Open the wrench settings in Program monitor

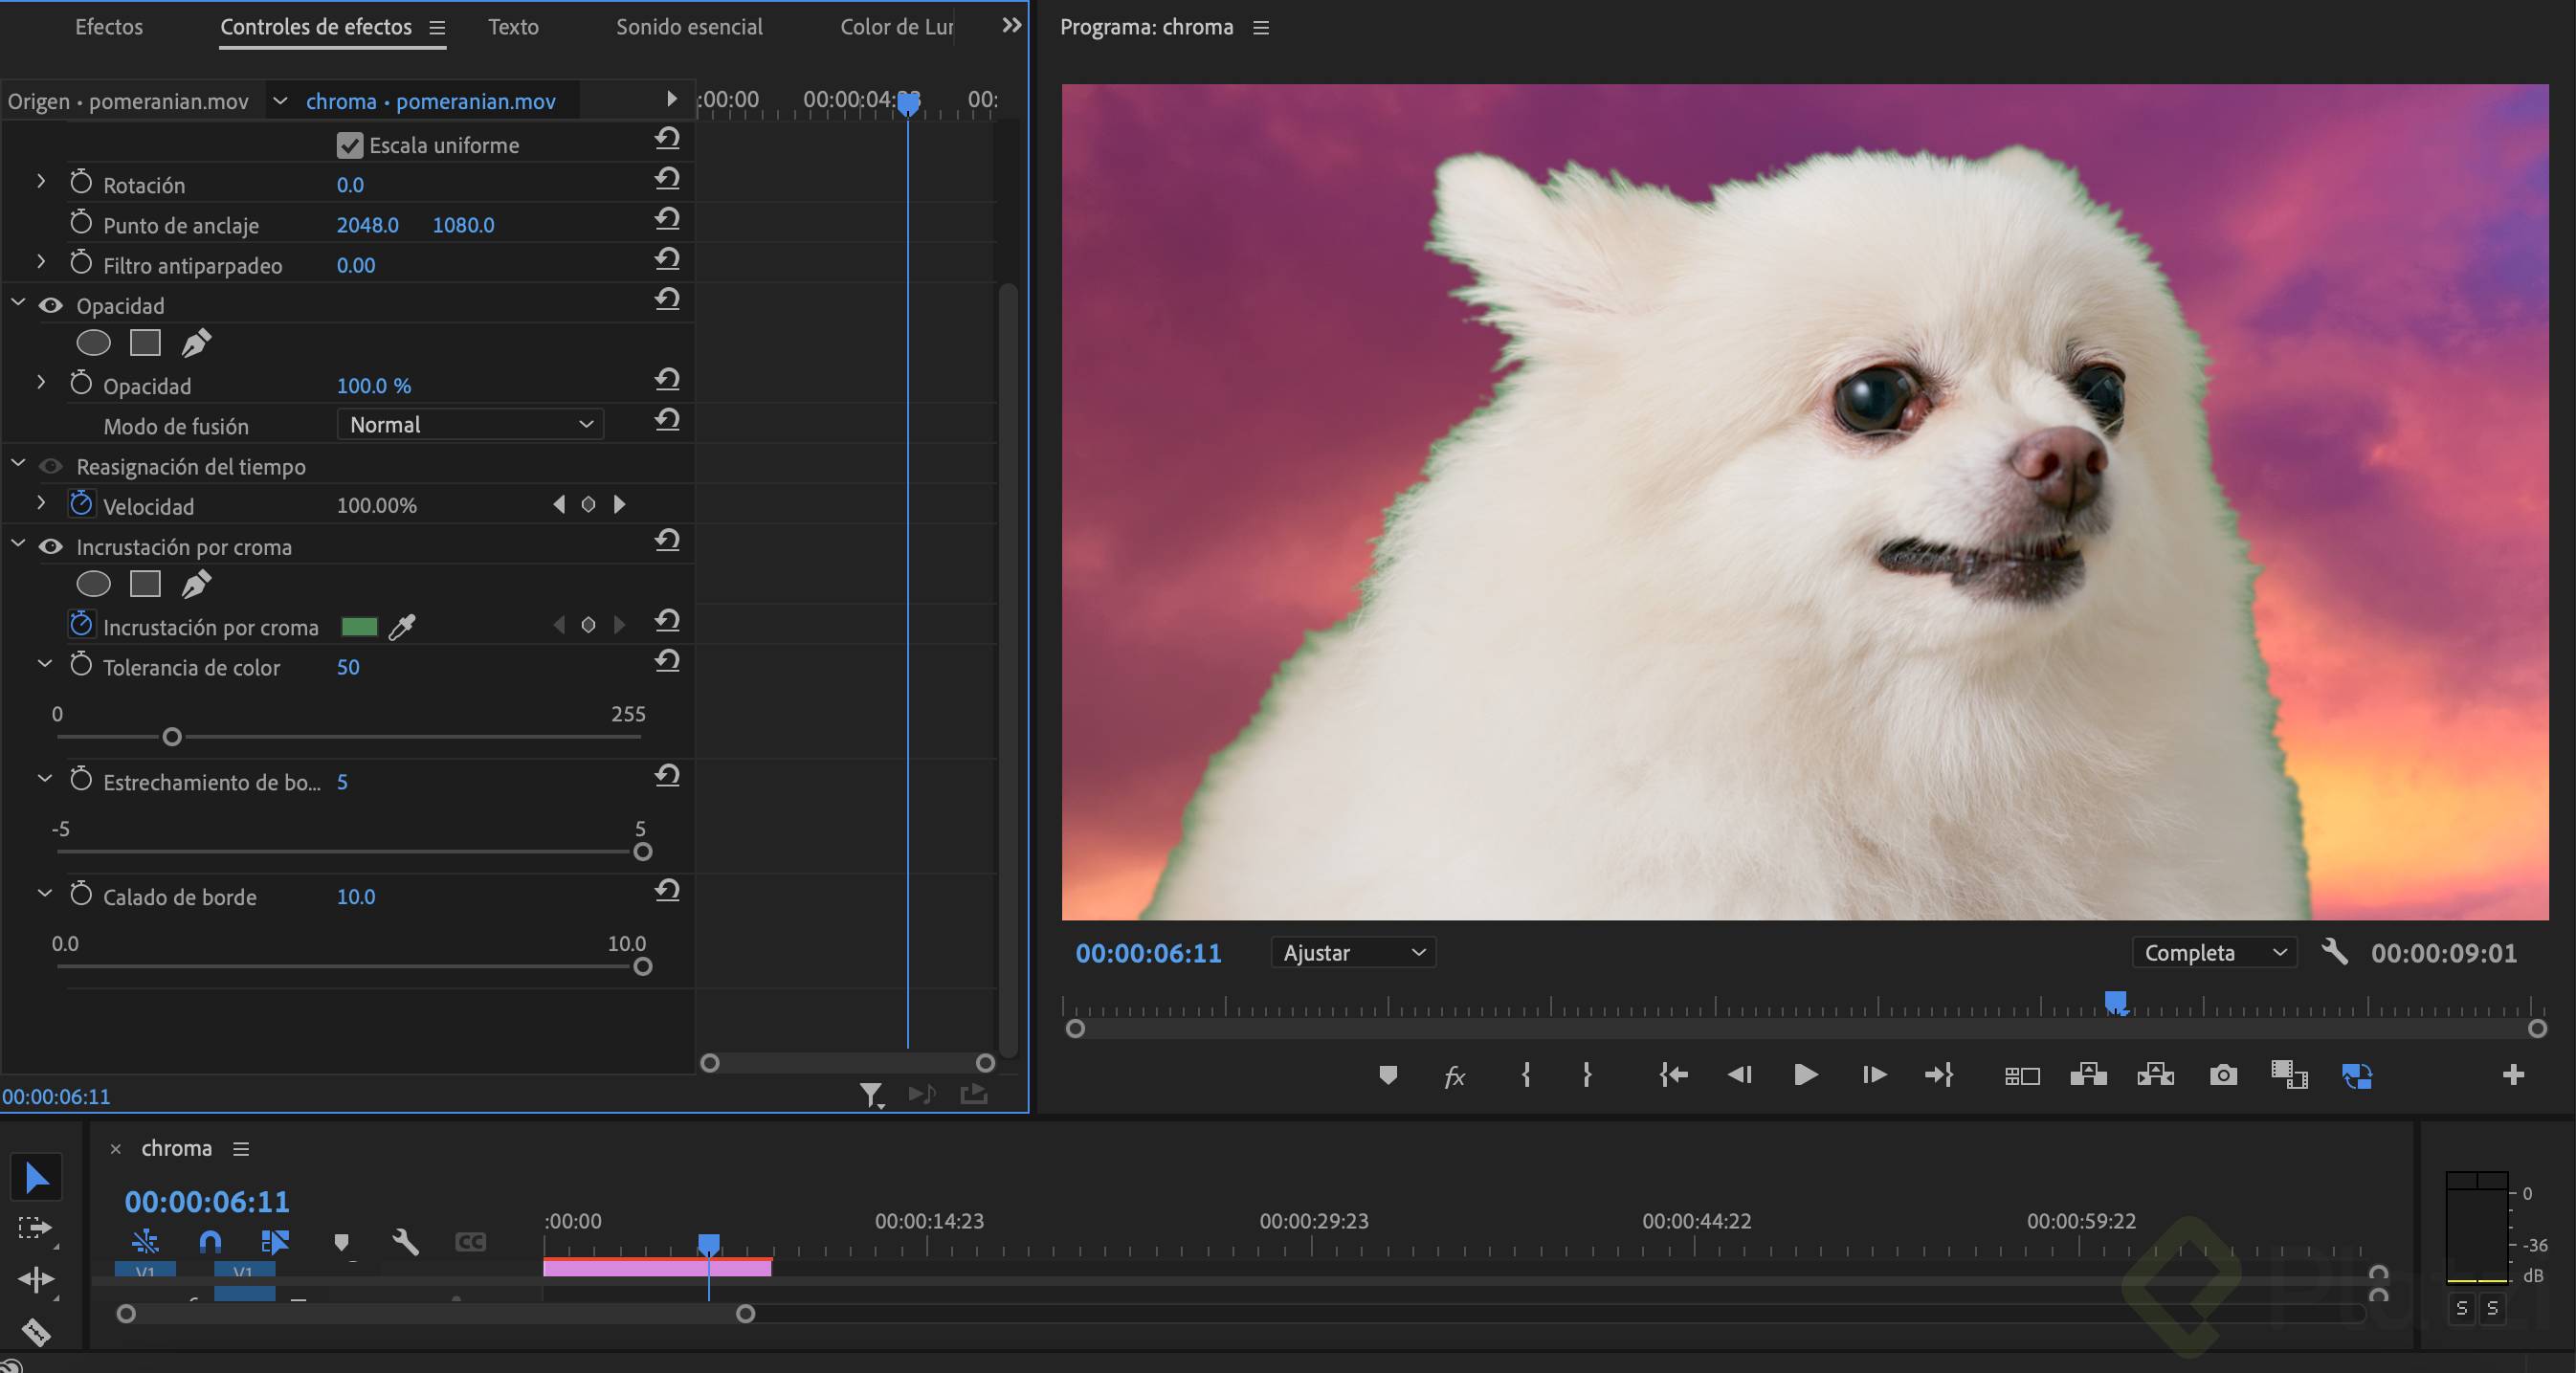pyautogui.click(x=2334, y=952)
